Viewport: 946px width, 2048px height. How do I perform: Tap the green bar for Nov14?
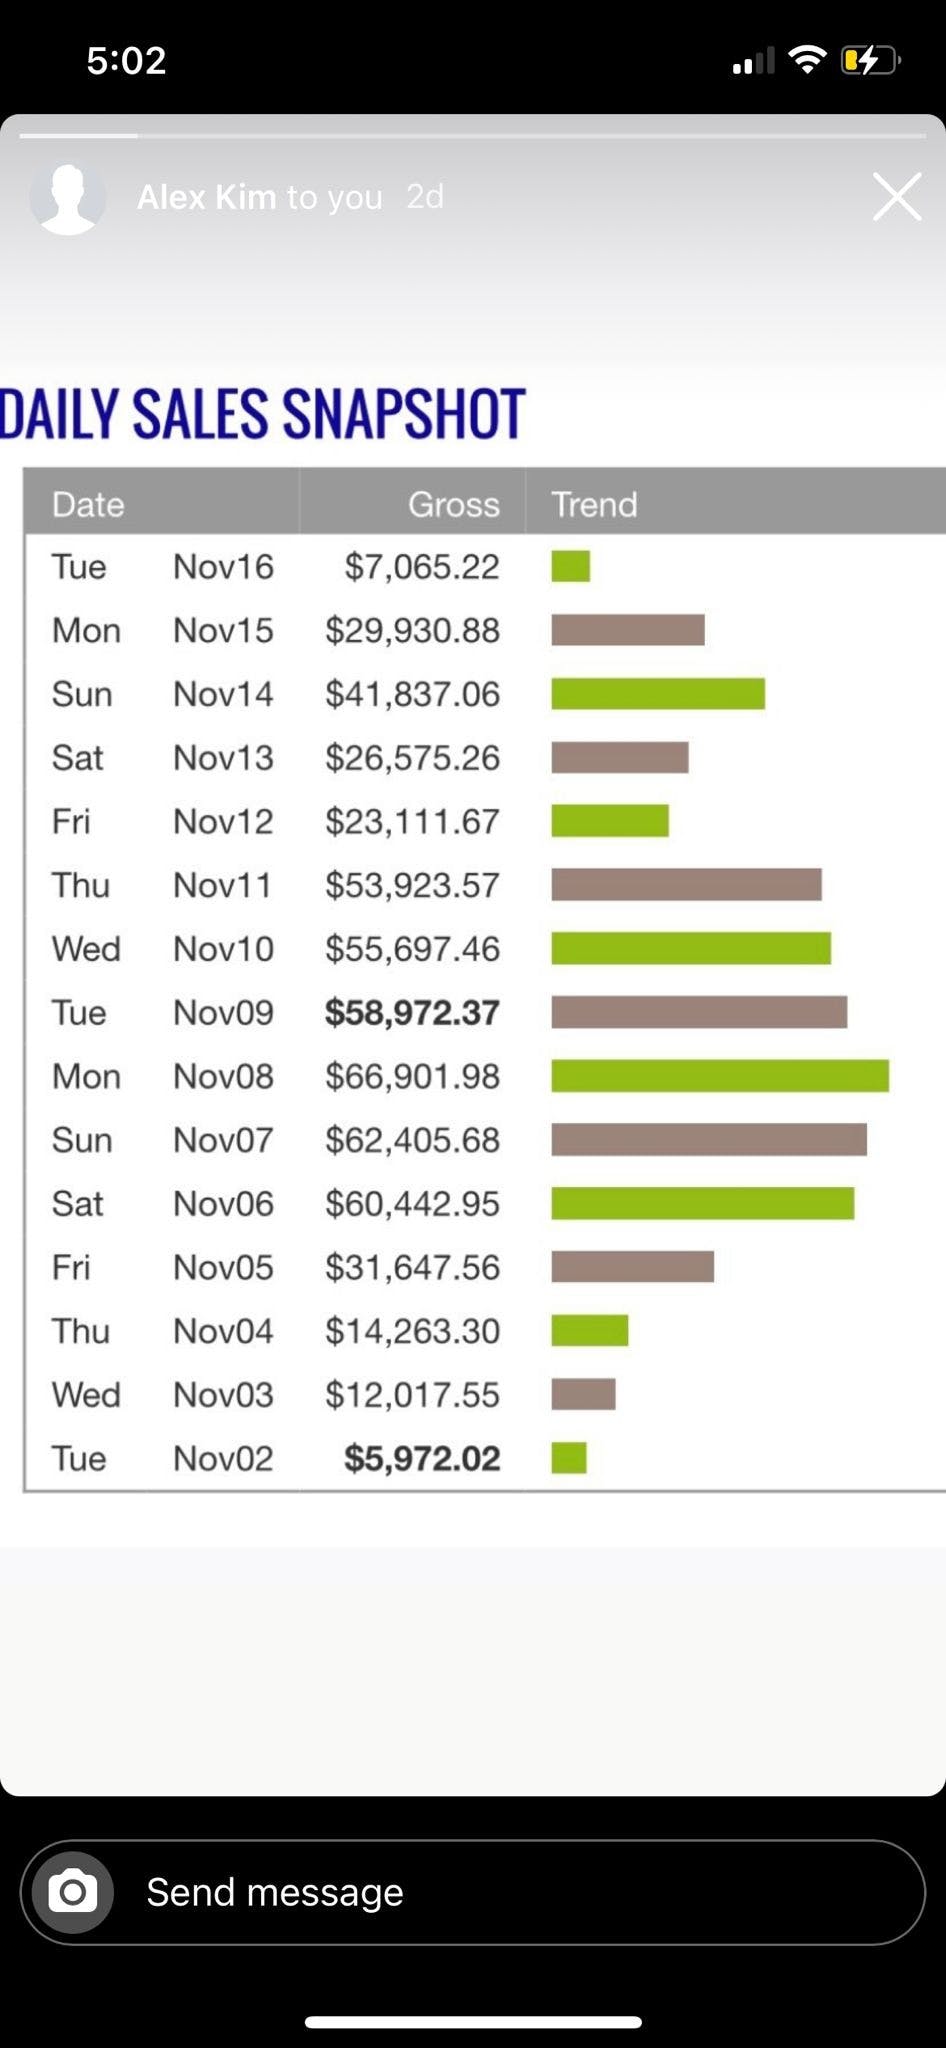[x=657, y=694]
